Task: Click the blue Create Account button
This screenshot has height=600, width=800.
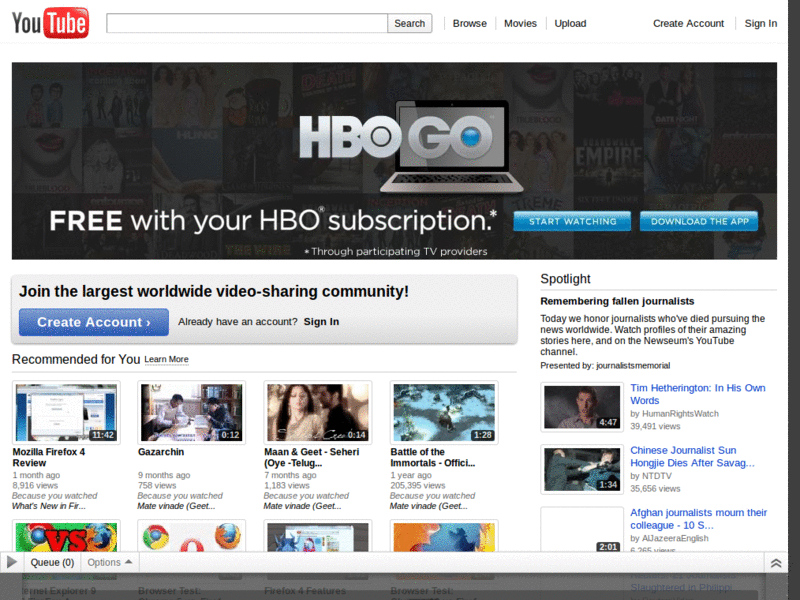Action: click(94, 322)
